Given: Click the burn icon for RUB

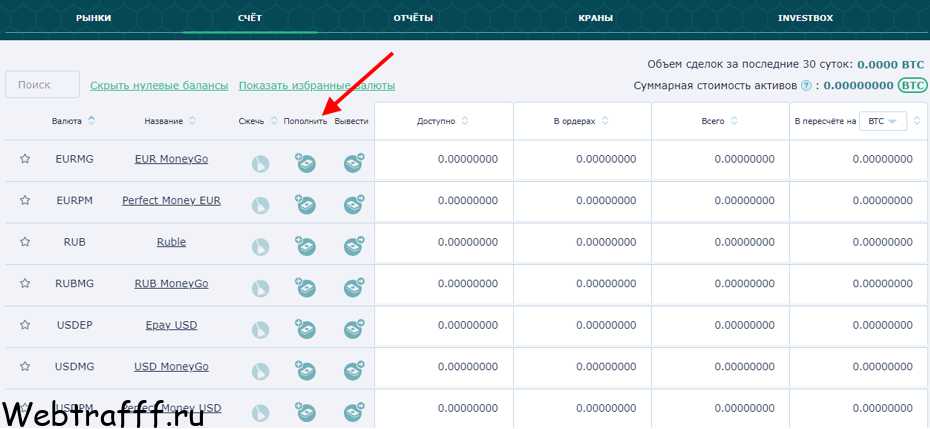Looking at the screenshot, I should click(260, 247).
